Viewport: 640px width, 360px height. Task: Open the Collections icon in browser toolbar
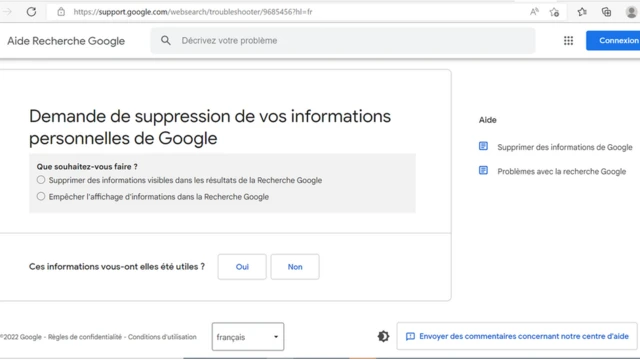pos(607,12)
